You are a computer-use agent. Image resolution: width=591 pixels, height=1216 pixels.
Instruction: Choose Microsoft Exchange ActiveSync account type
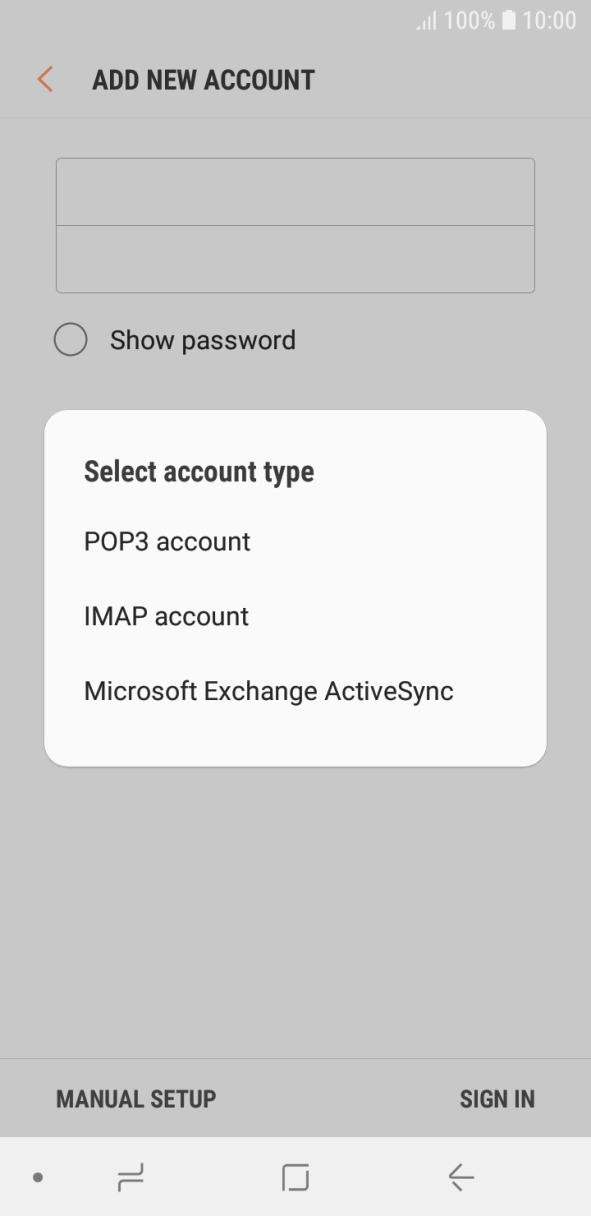click(x=268, y=690)
